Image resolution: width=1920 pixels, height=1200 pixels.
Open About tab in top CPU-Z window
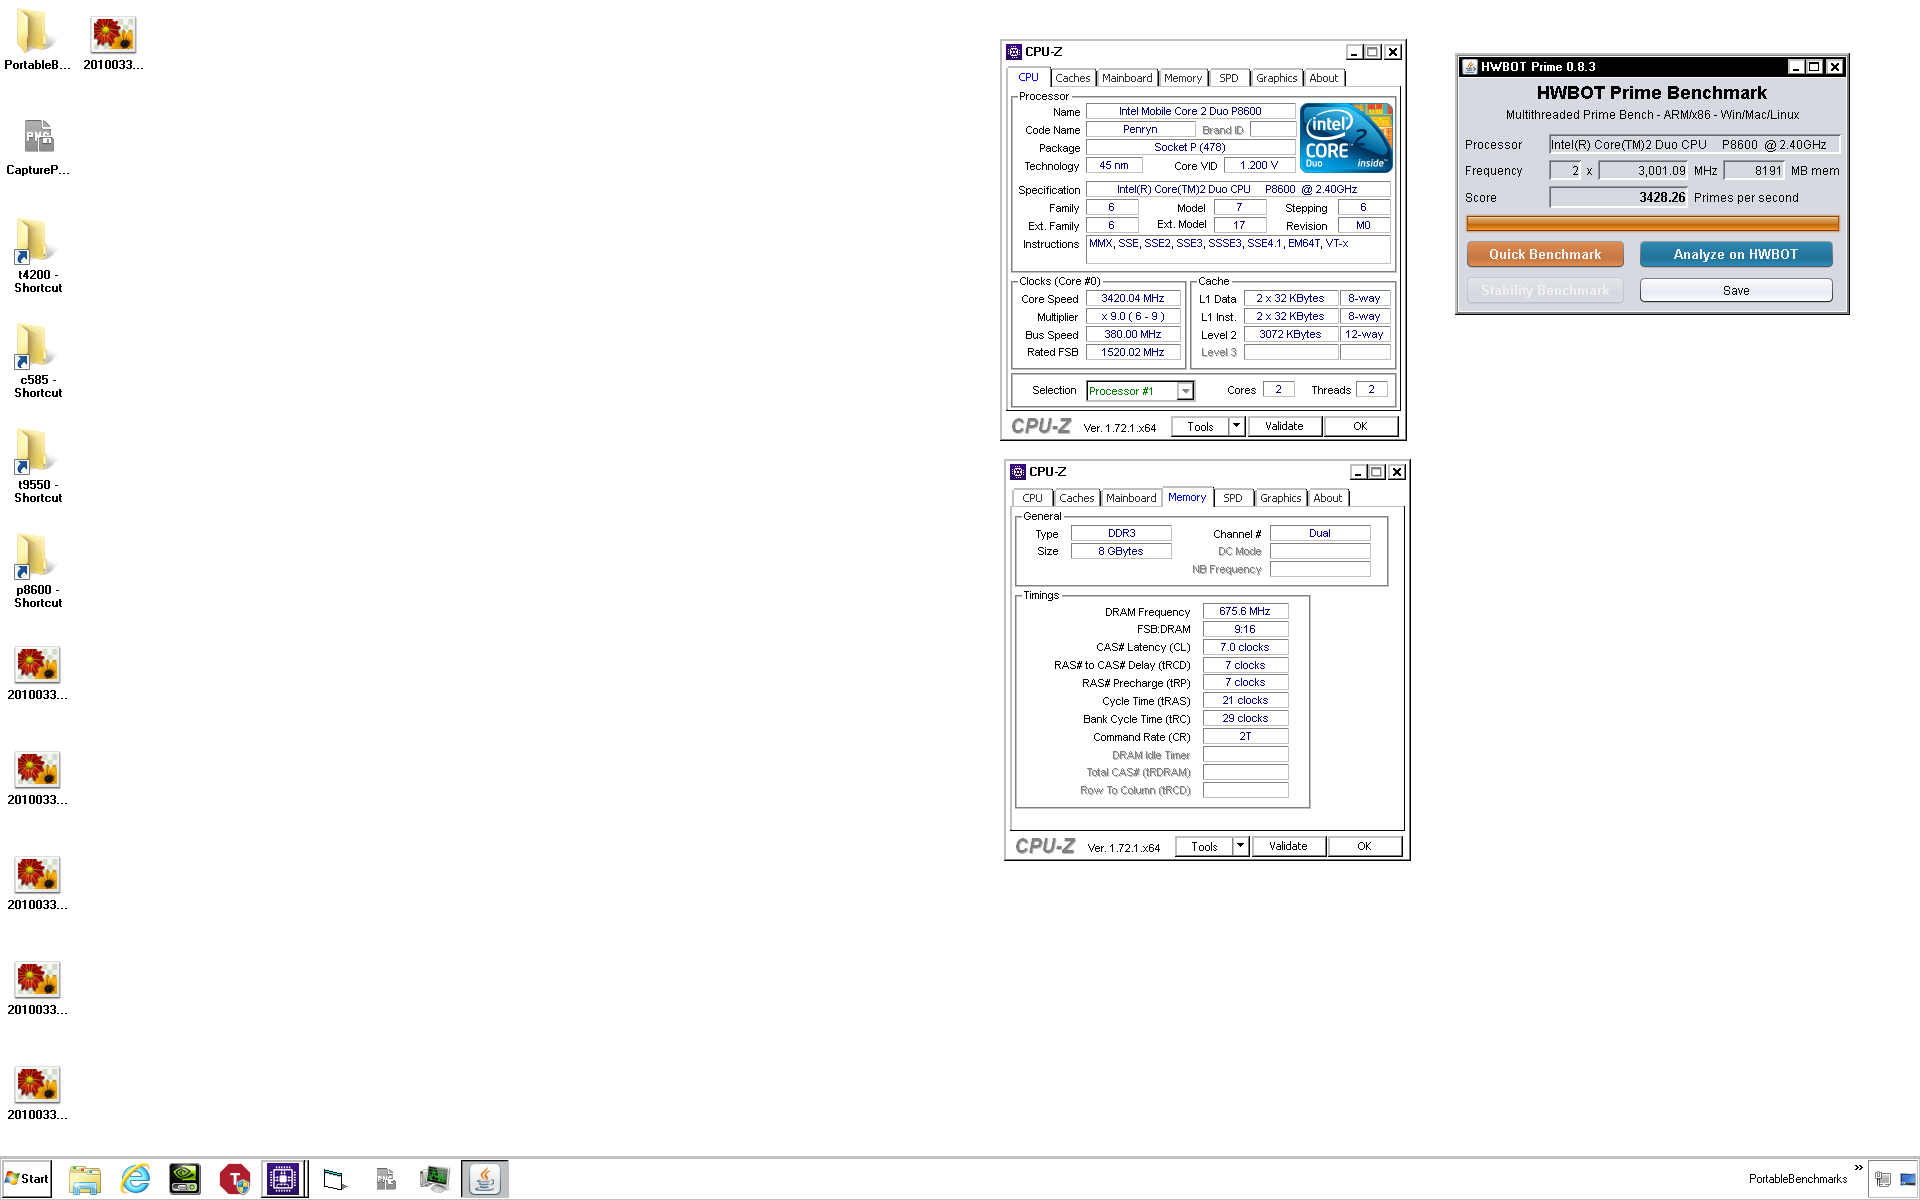pos(1323,78)
